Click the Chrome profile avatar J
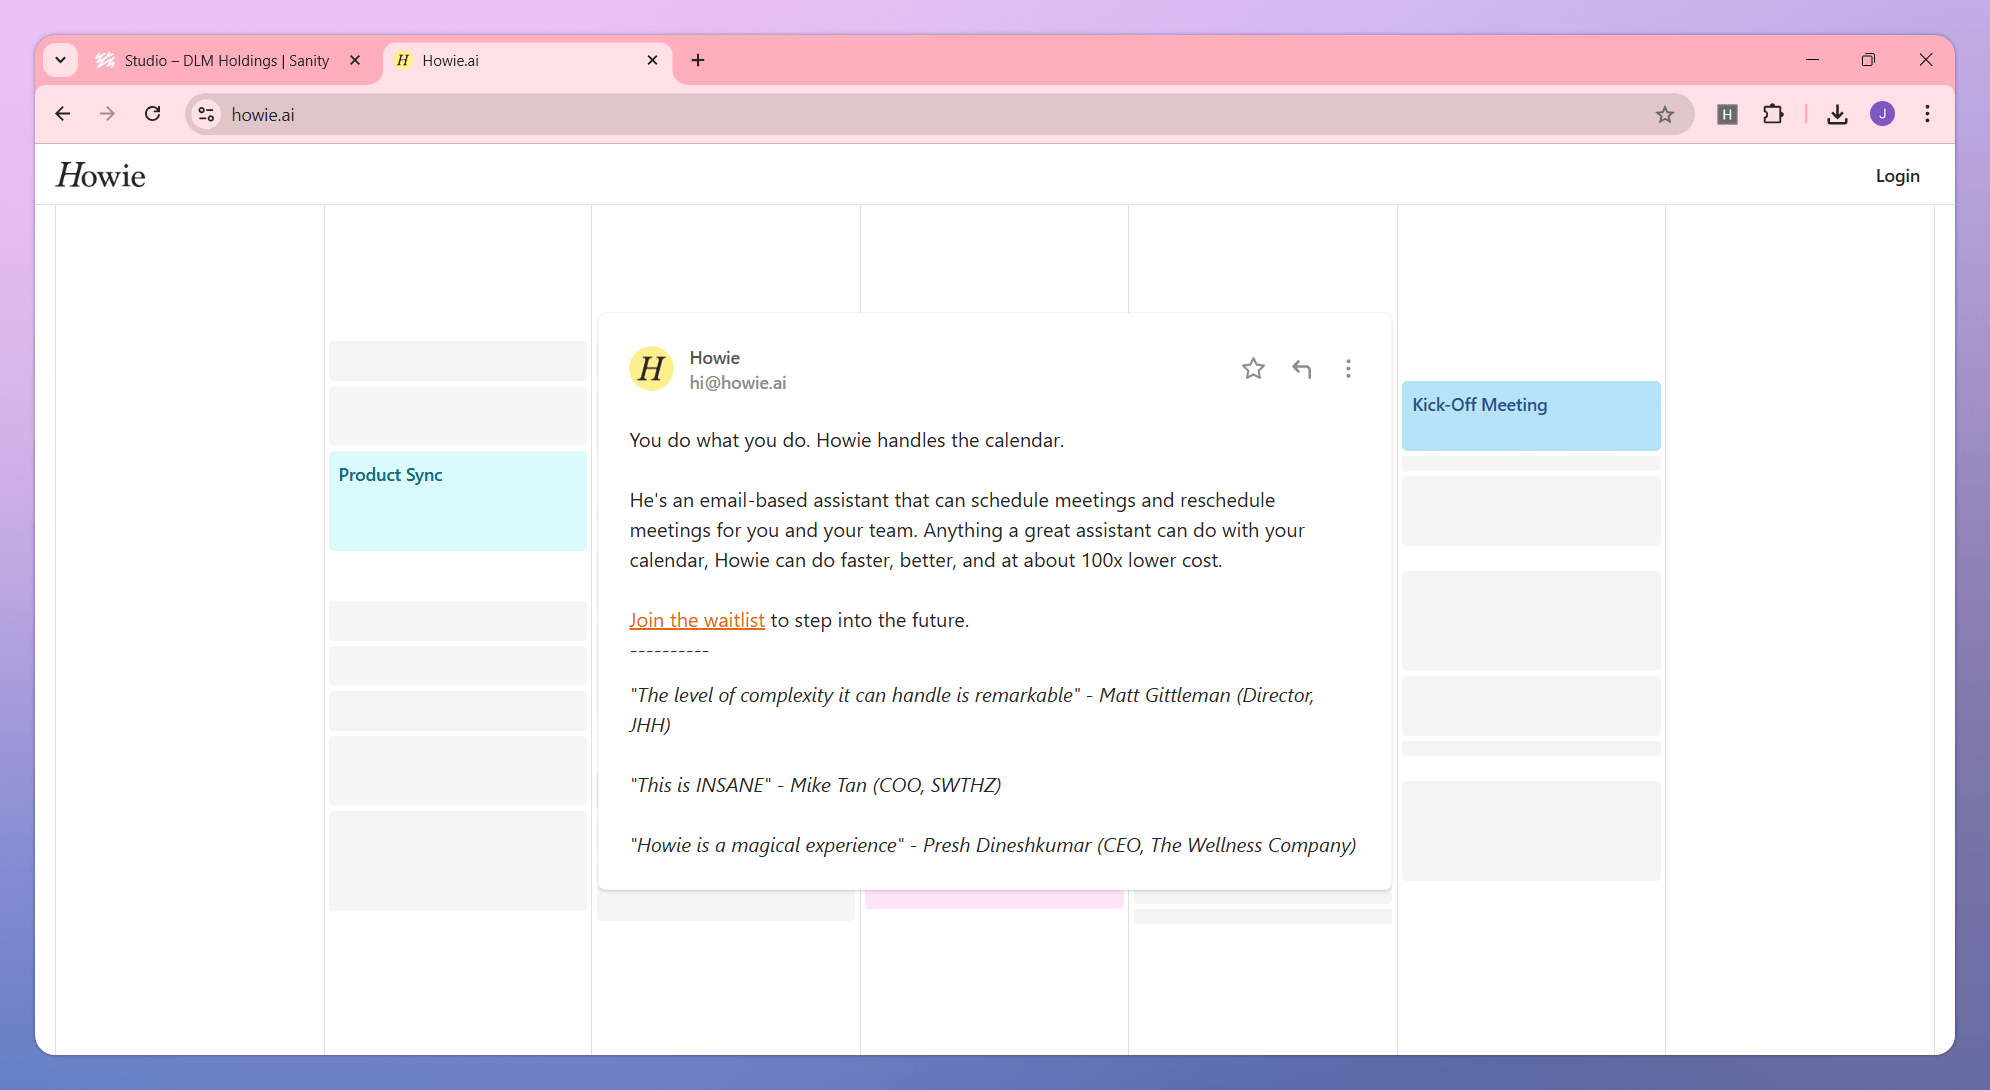Screen dimensions: 1990x1090 click(1882, 114)
